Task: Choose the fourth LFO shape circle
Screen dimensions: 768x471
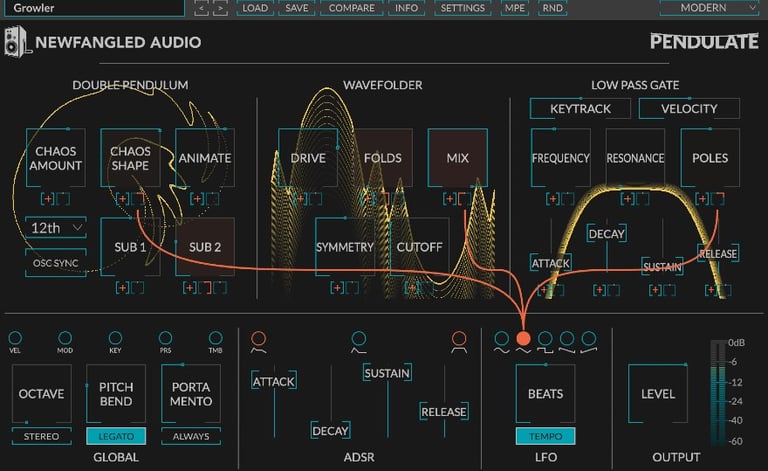Action: (x=567, y=338)
